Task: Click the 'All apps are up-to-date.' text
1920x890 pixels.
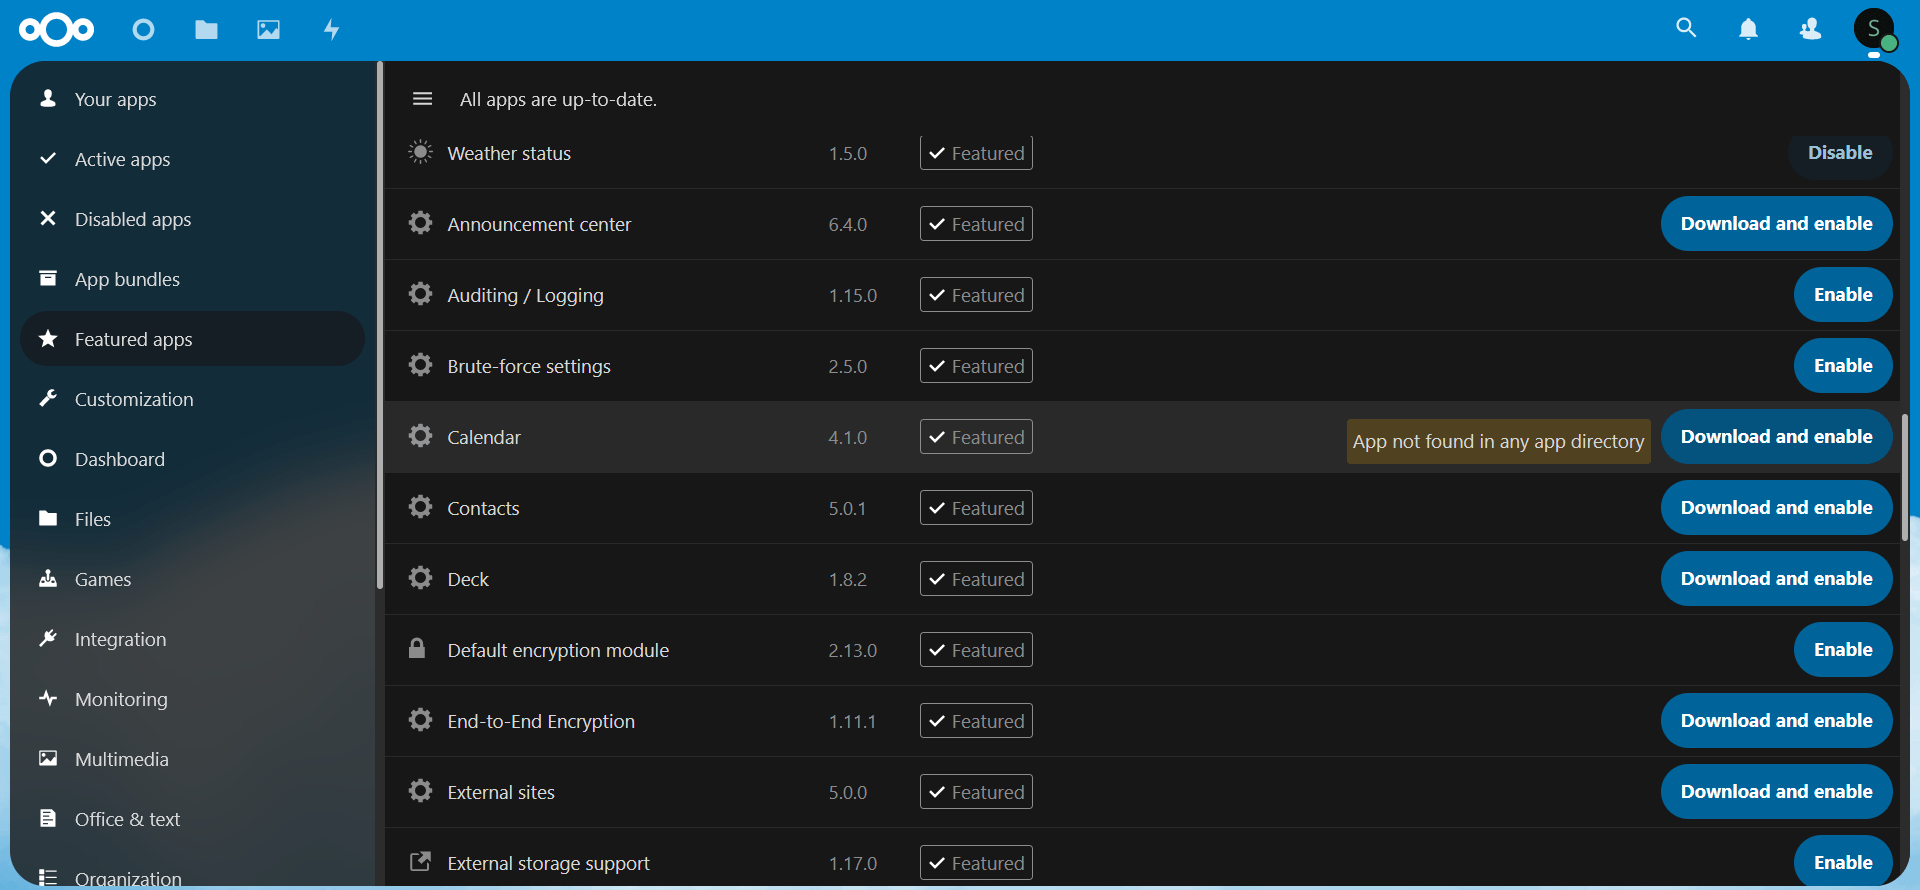Action: (558, 99)
